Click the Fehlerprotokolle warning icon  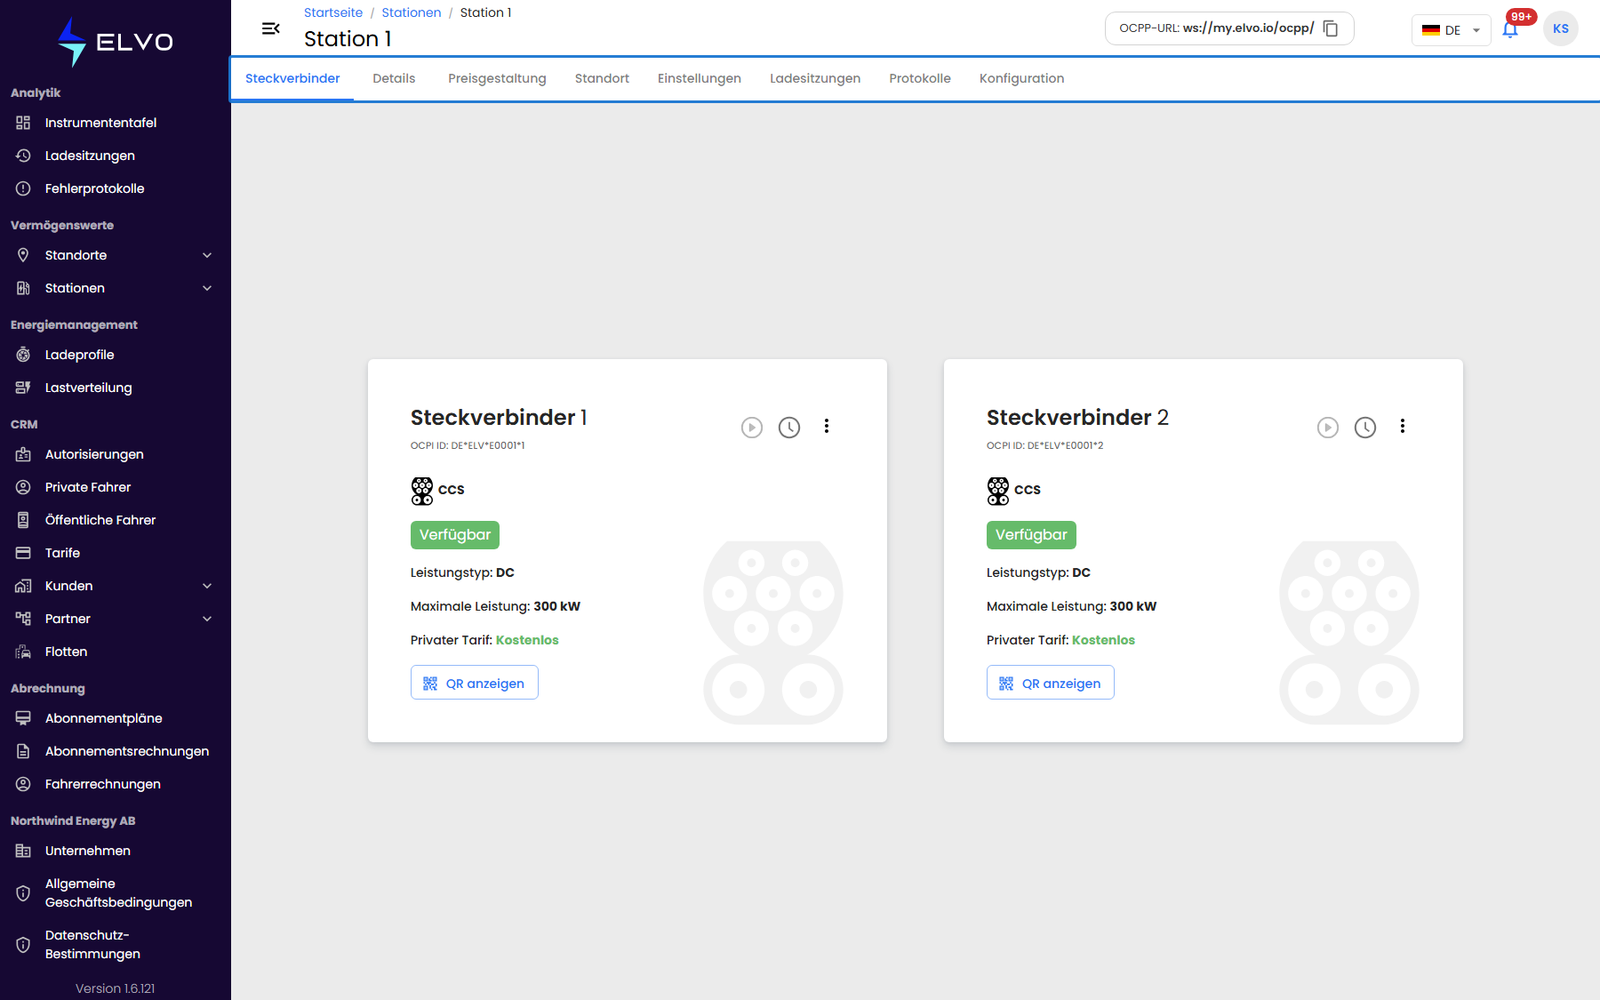23,189
